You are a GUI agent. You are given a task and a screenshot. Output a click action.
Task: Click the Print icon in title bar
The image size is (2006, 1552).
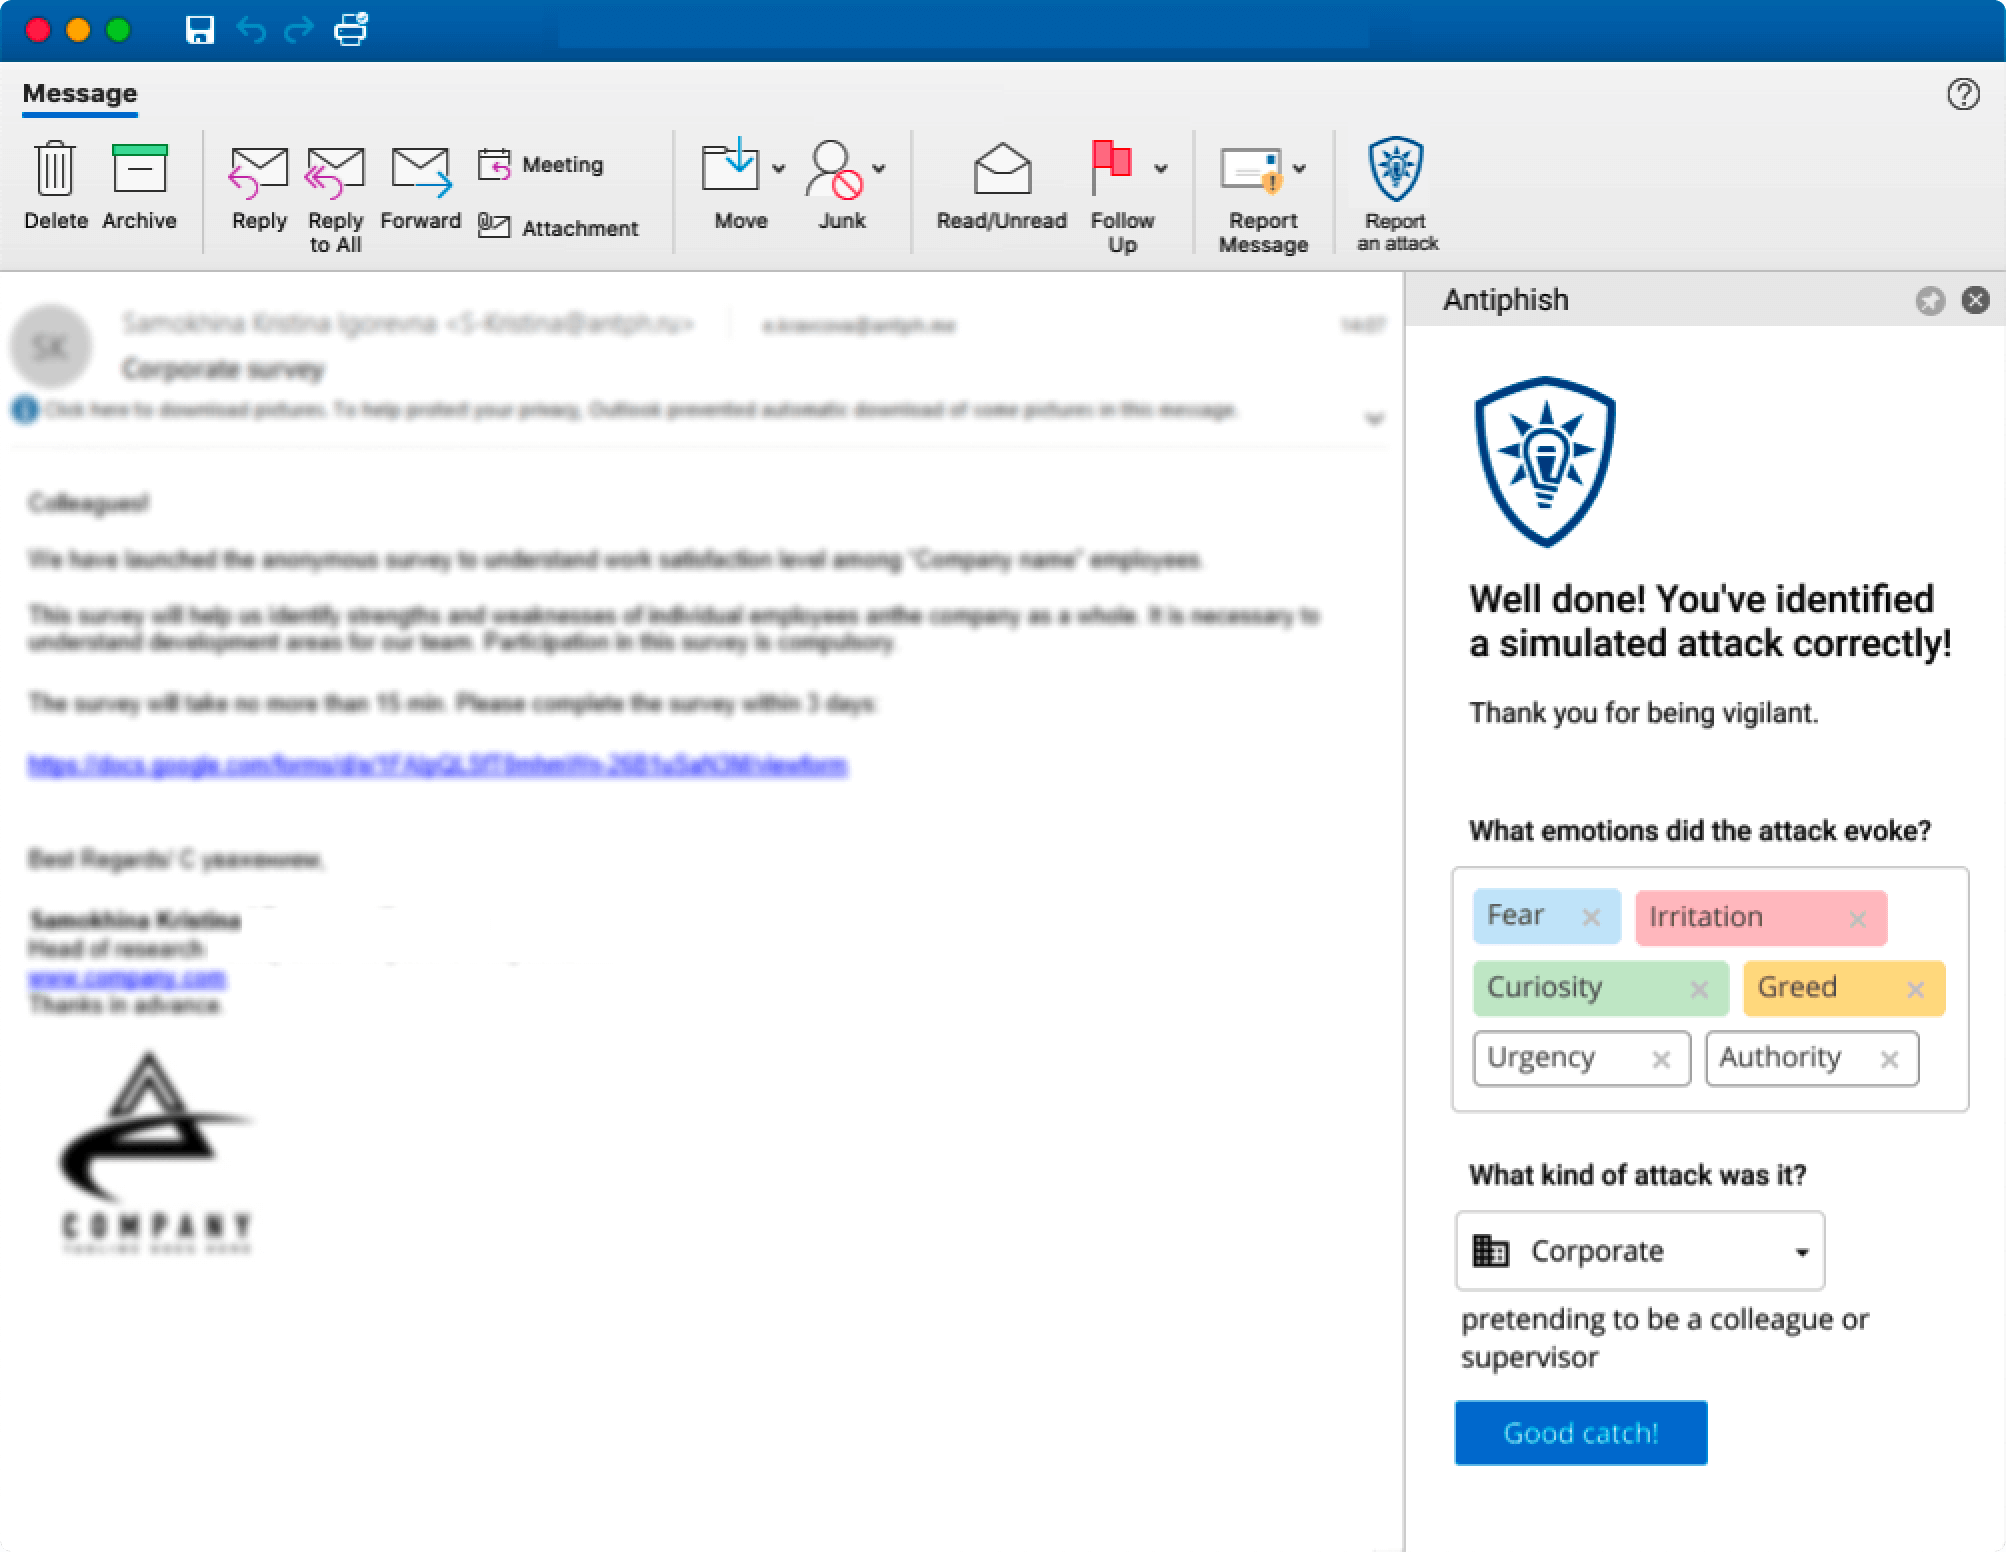(x=351, y=29)
